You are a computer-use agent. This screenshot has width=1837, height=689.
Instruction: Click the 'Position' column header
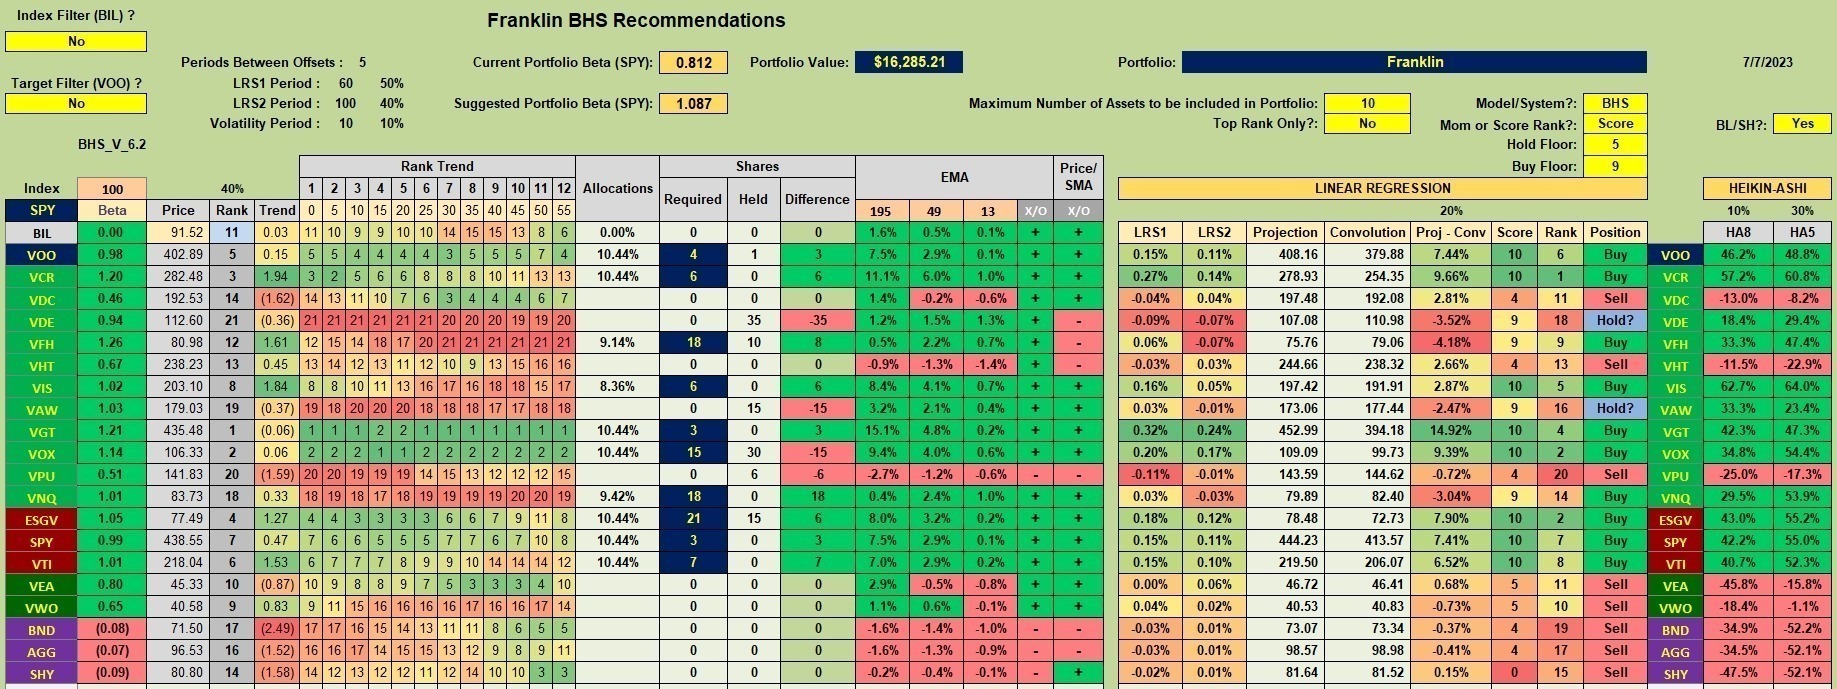[x=1615, y=232]
